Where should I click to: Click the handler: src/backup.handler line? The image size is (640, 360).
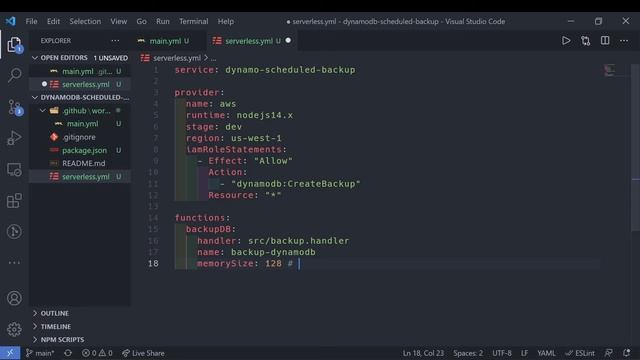pyautogui.click(x=273, y=241)
